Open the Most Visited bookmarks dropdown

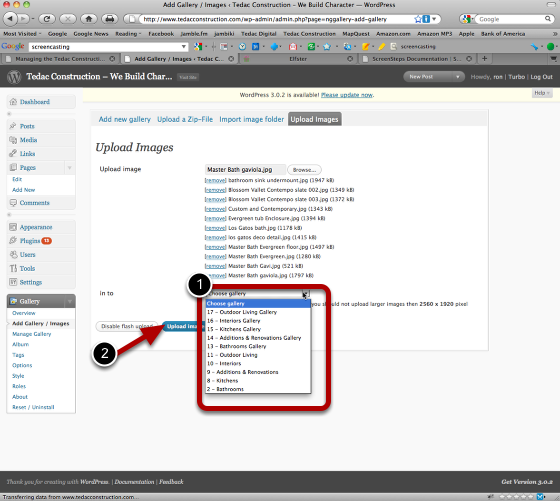[x=22, y=34]
